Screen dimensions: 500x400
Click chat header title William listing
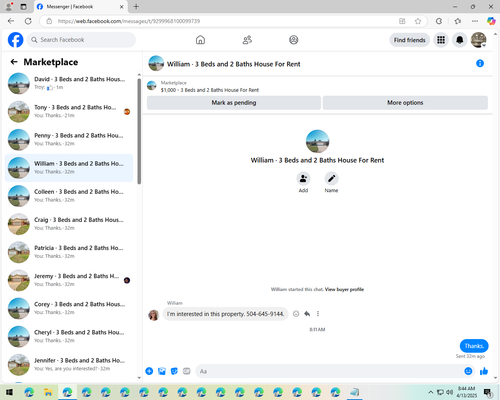[233, 64]
